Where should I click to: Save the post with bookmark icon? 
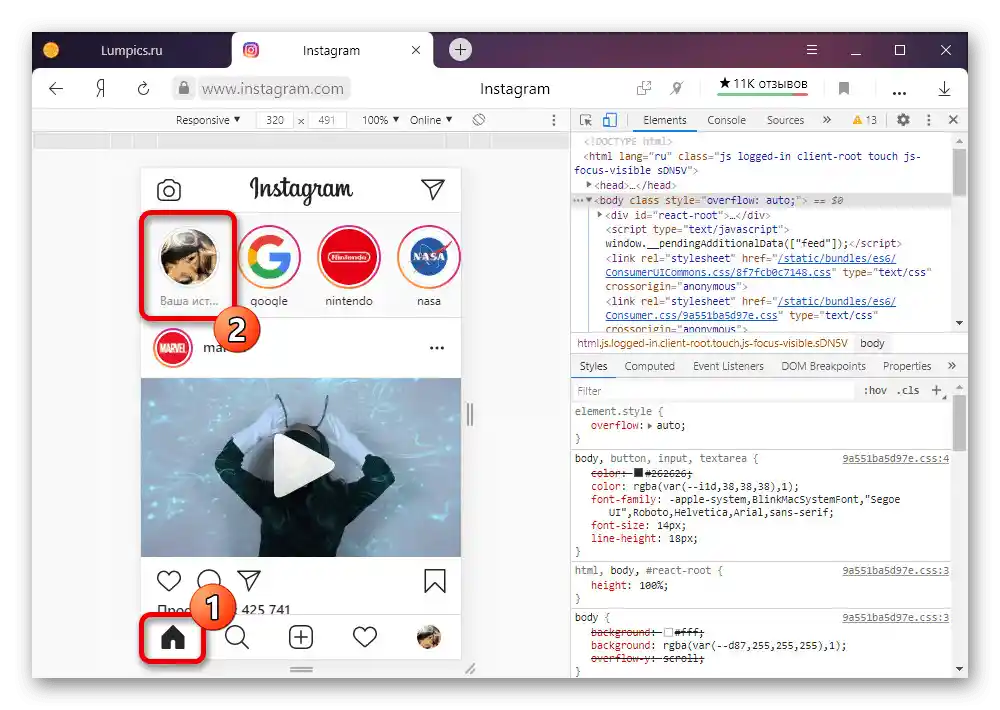[435, 581]
